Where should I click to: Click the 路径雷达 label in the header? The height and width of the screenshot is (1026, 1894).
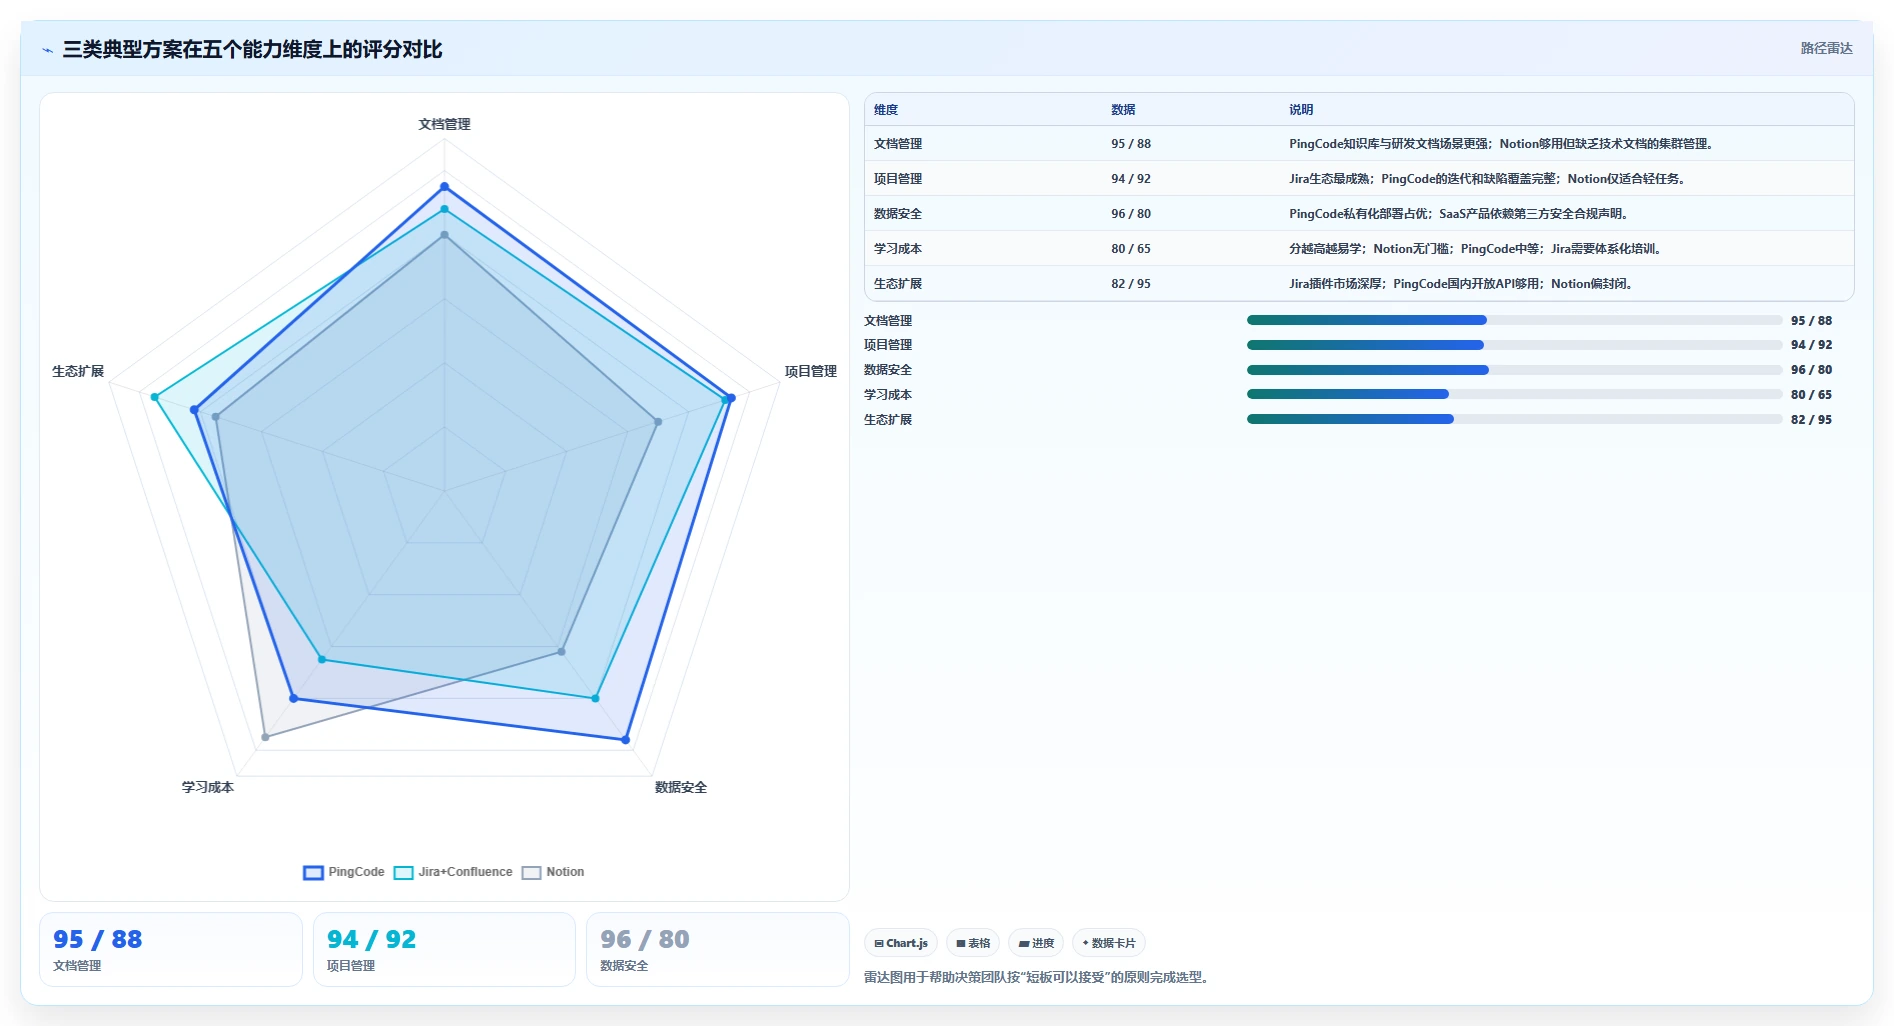click(x=1826, y=48)
